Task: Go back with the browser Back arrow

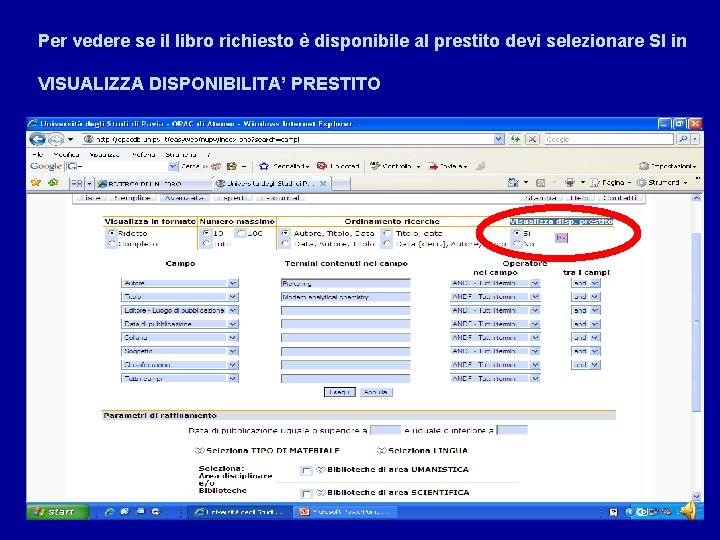Action: [x=37, y=139]
